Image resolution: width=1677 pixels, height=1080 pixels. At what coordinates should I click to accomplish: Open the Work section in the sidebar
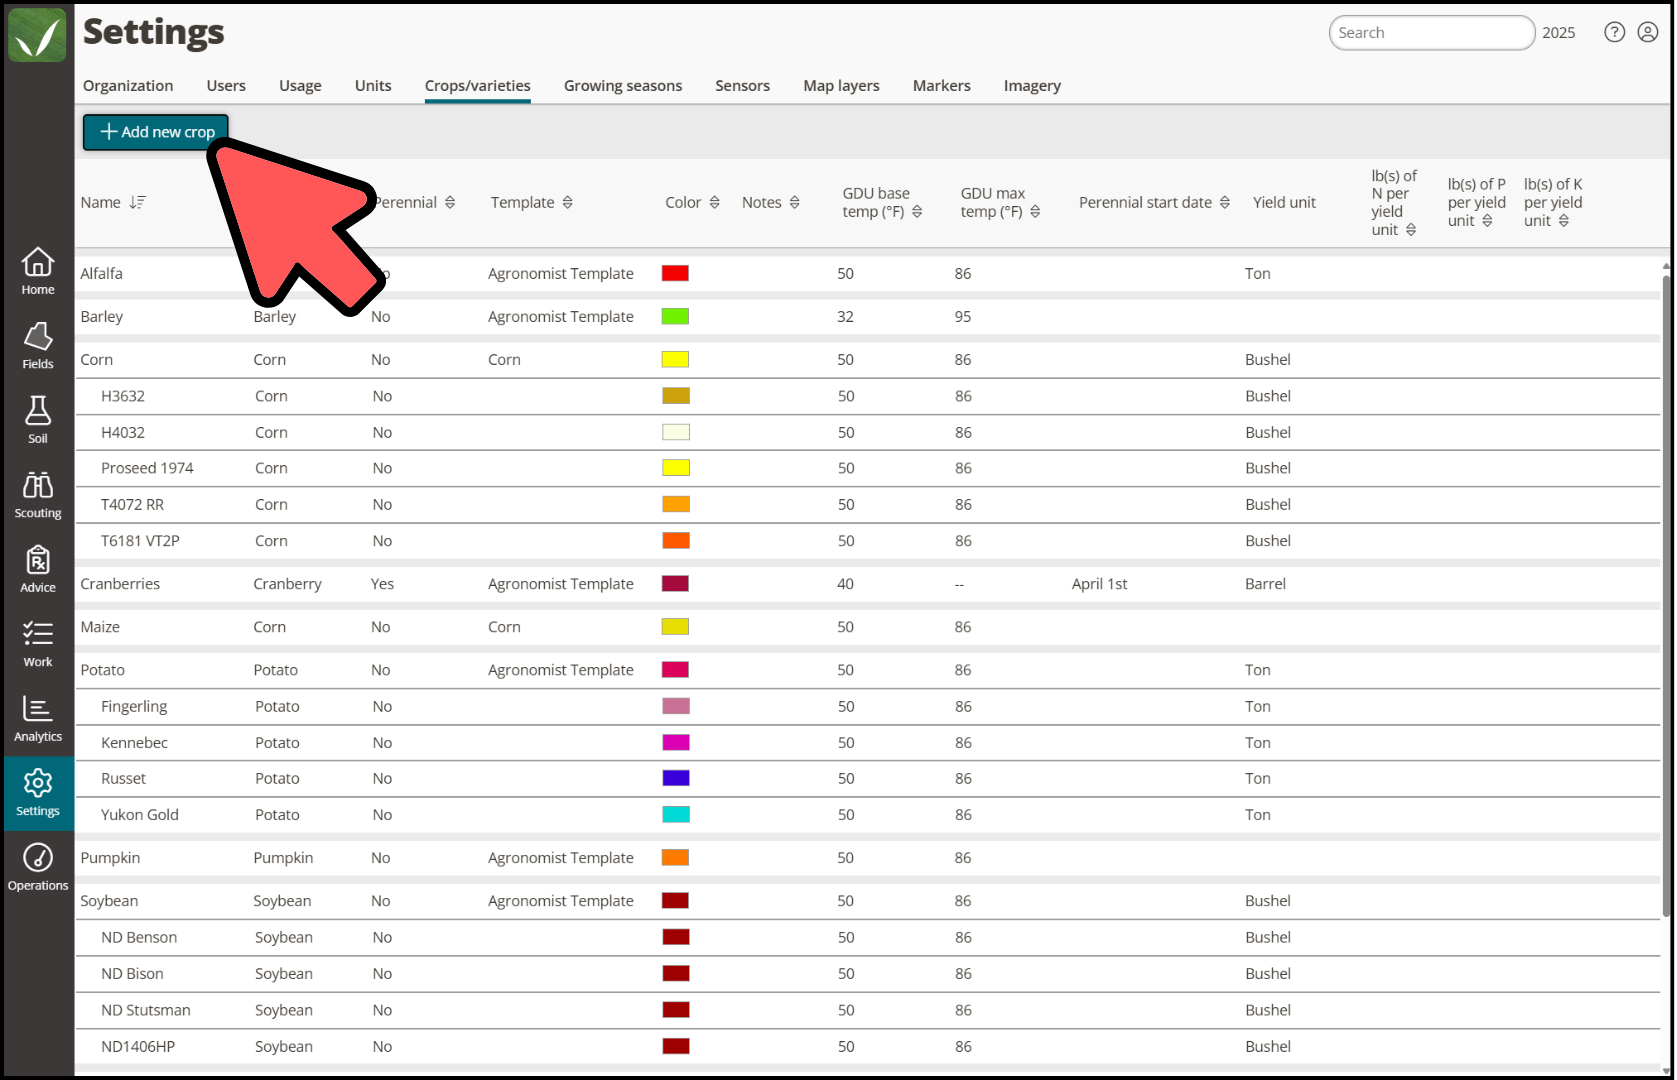38,644
